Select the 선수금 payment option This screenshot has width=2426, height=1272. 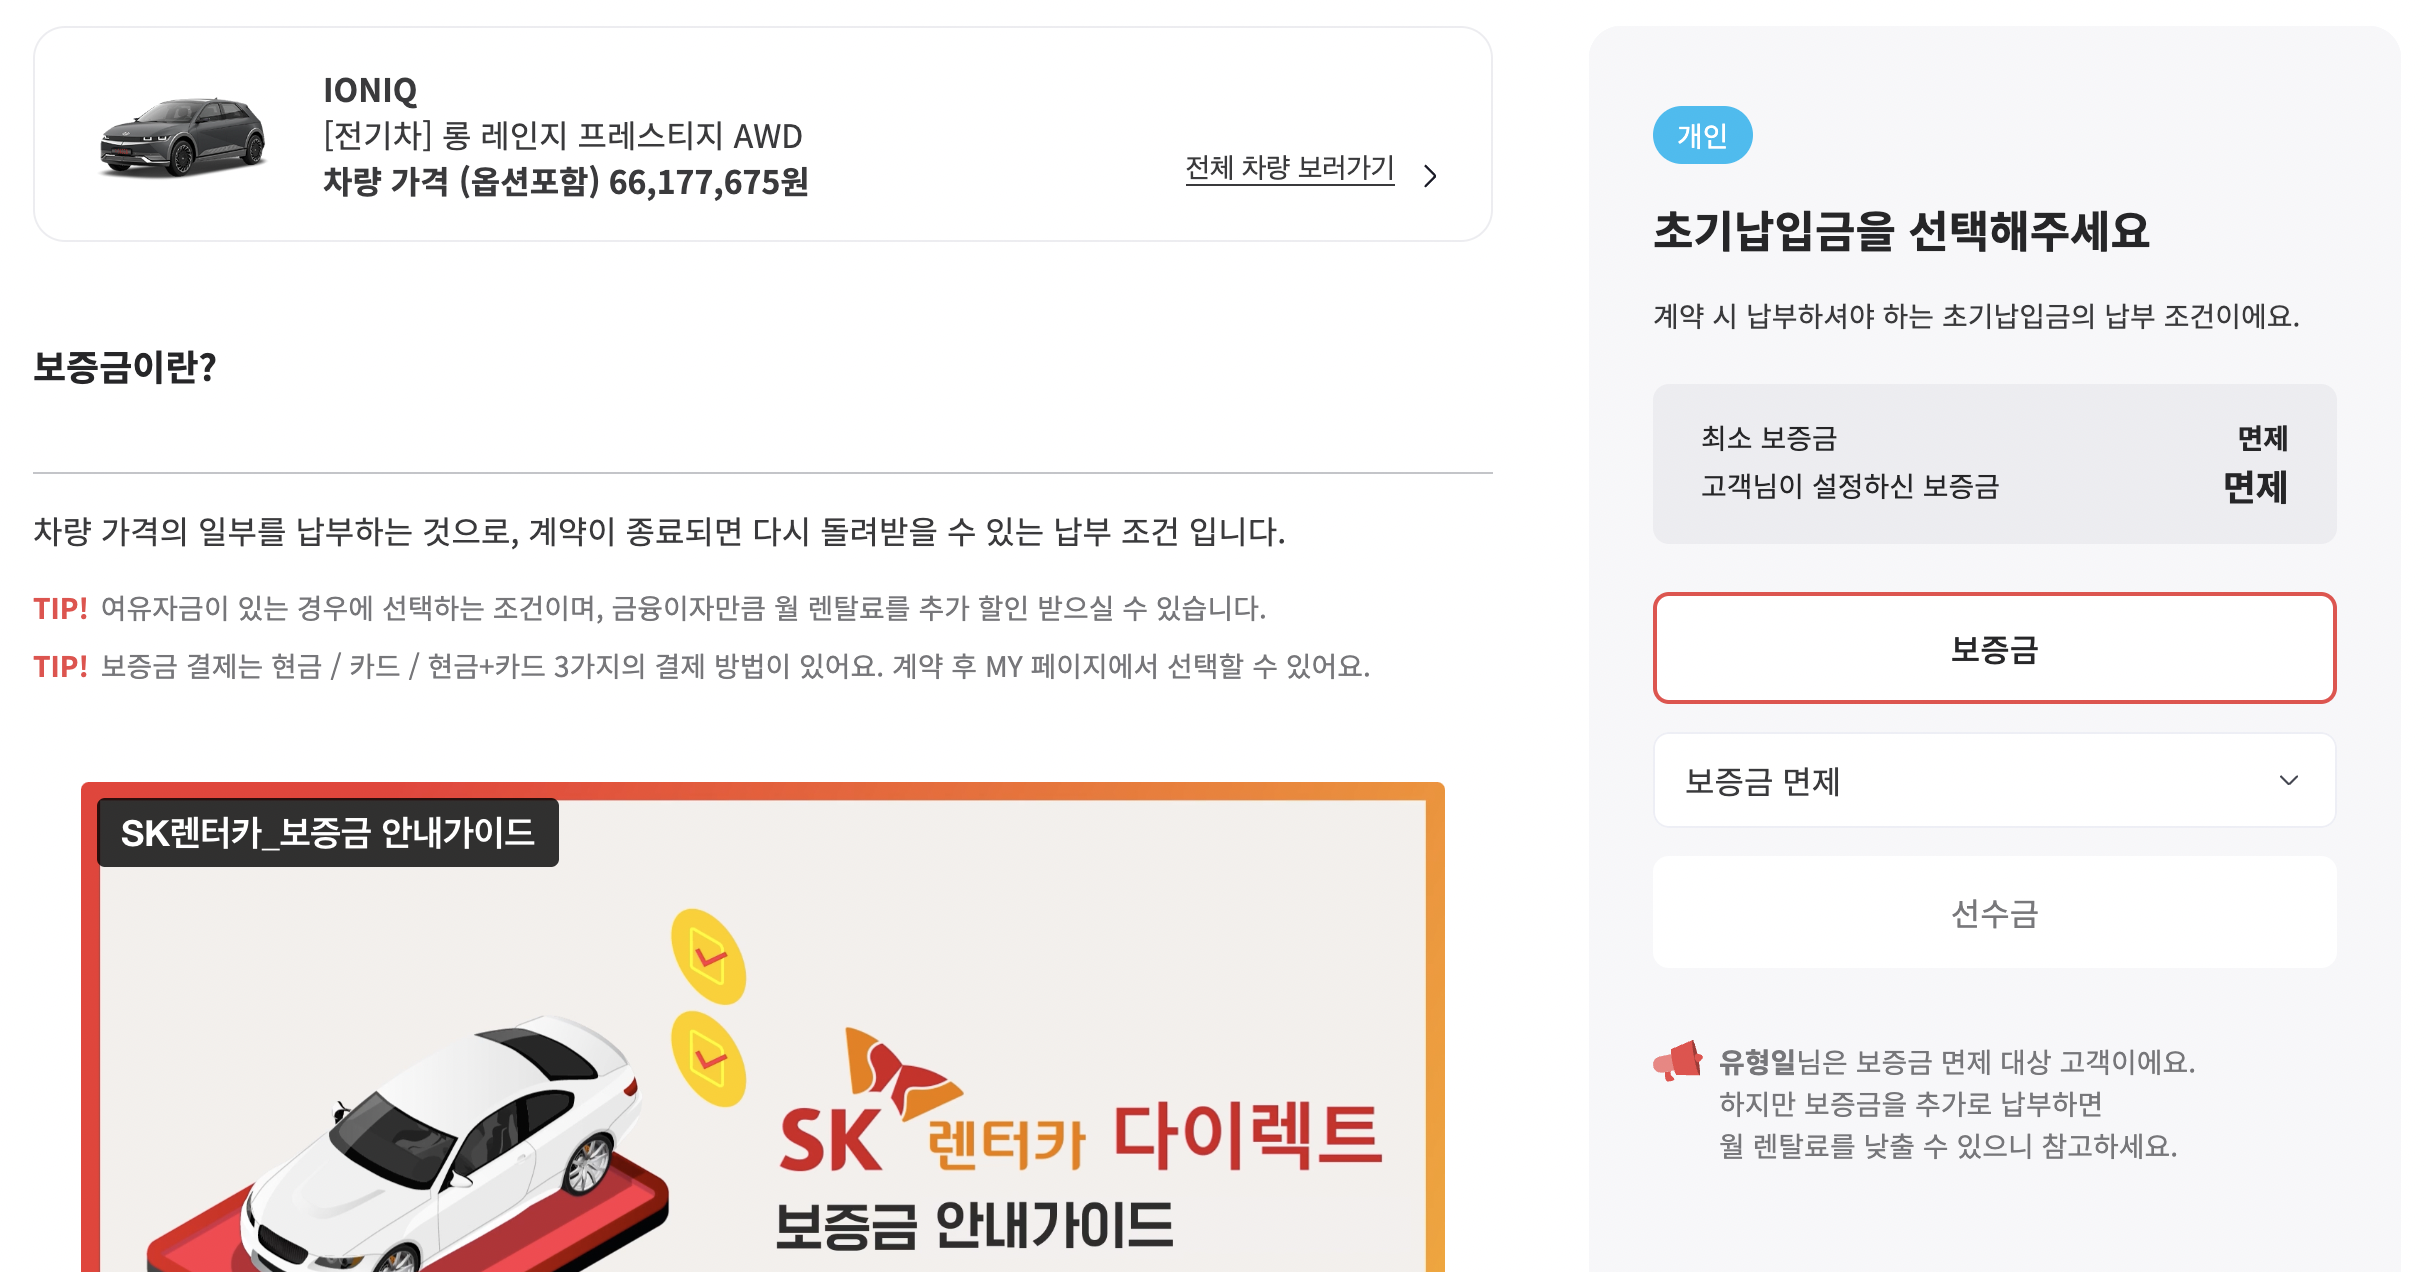[x=1994, y=912]
